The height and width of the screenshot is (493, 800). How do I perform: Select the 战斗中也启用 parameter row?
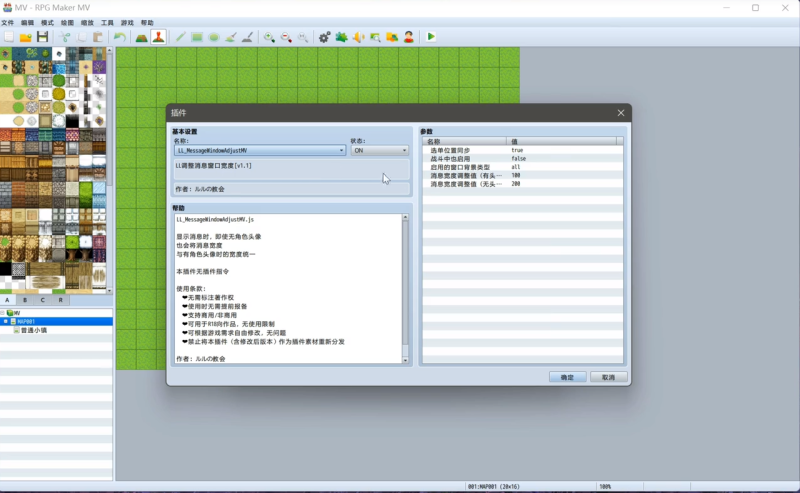coord(522,159)
